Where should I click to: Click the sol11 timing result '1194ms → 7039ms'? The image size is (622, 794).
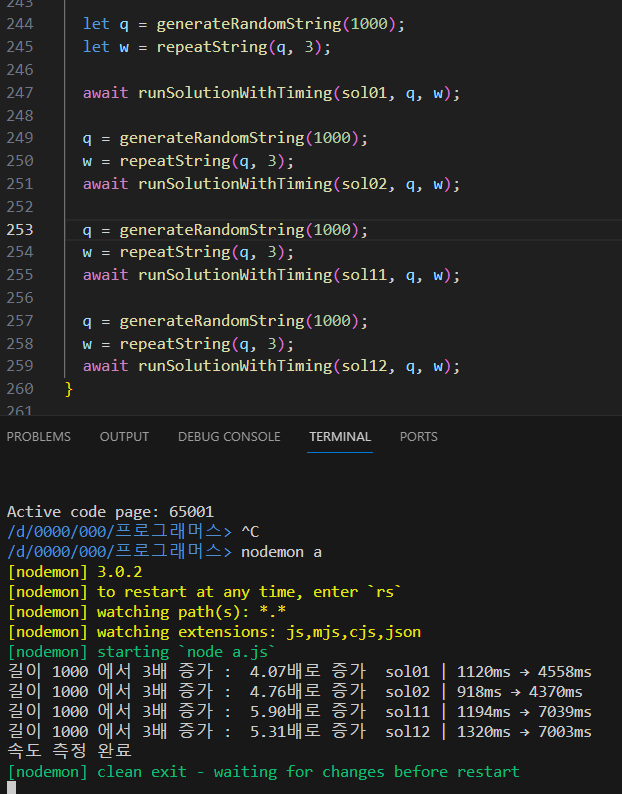click(x=524, y=712)
